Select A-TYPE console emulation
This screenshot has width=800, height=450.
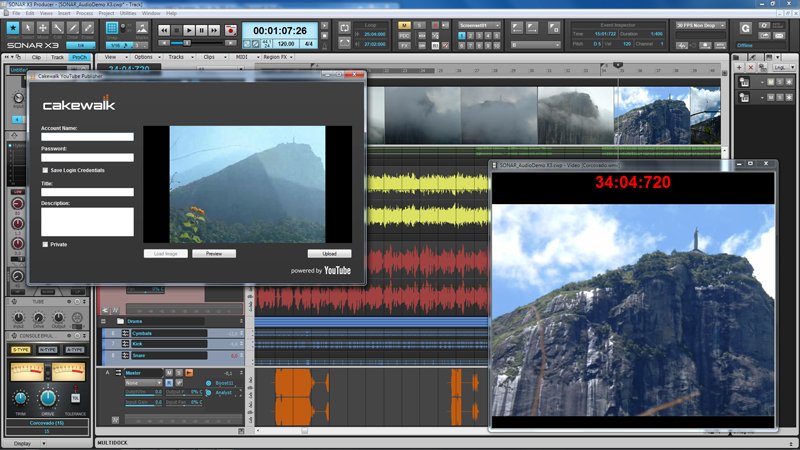74,349
